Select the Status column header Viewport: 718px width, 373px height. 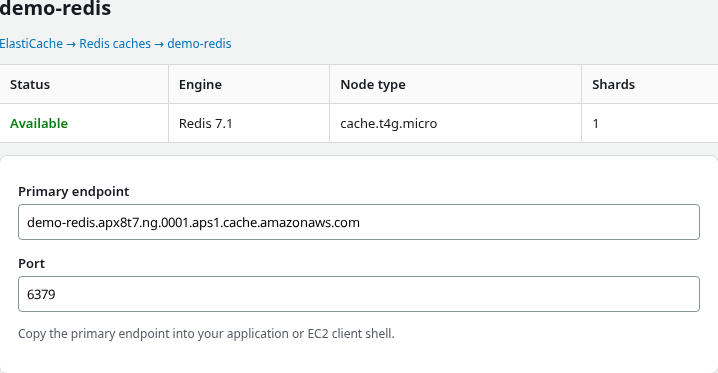coord(84,84)
